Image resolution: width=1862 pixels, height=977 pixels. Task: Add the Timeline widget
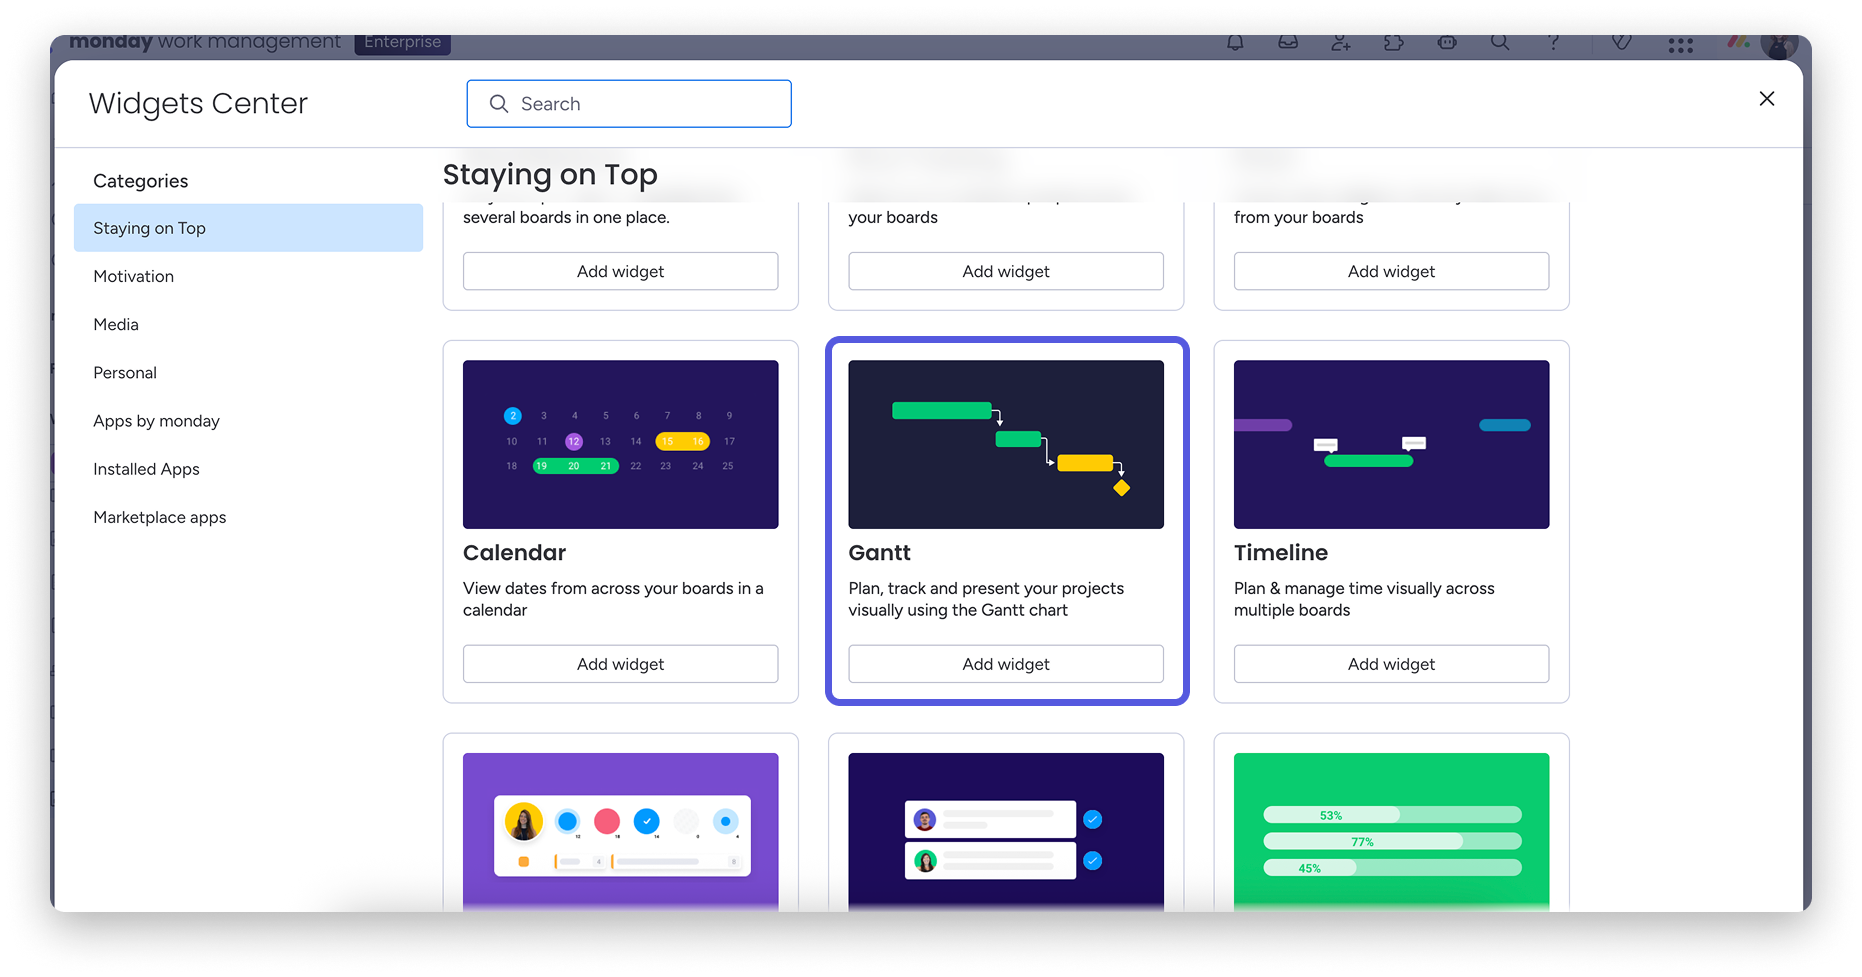[x=1391, y=664]
